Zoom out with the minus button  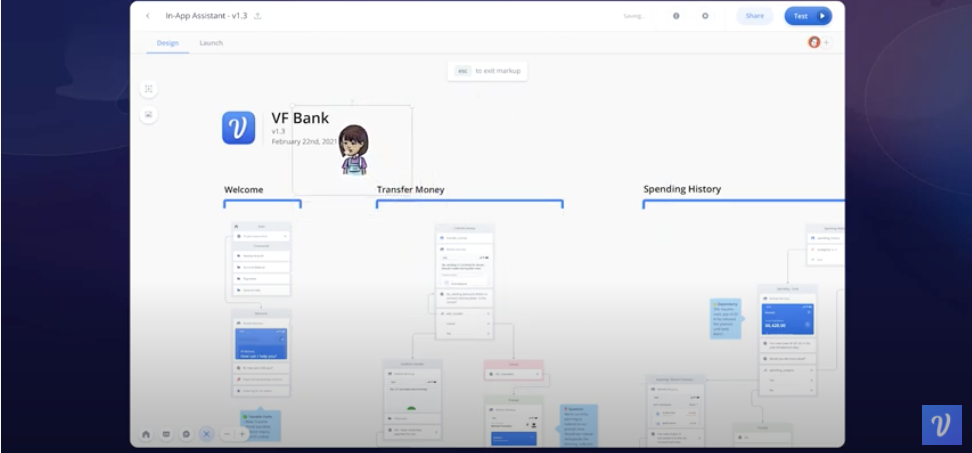pos(227,434)
